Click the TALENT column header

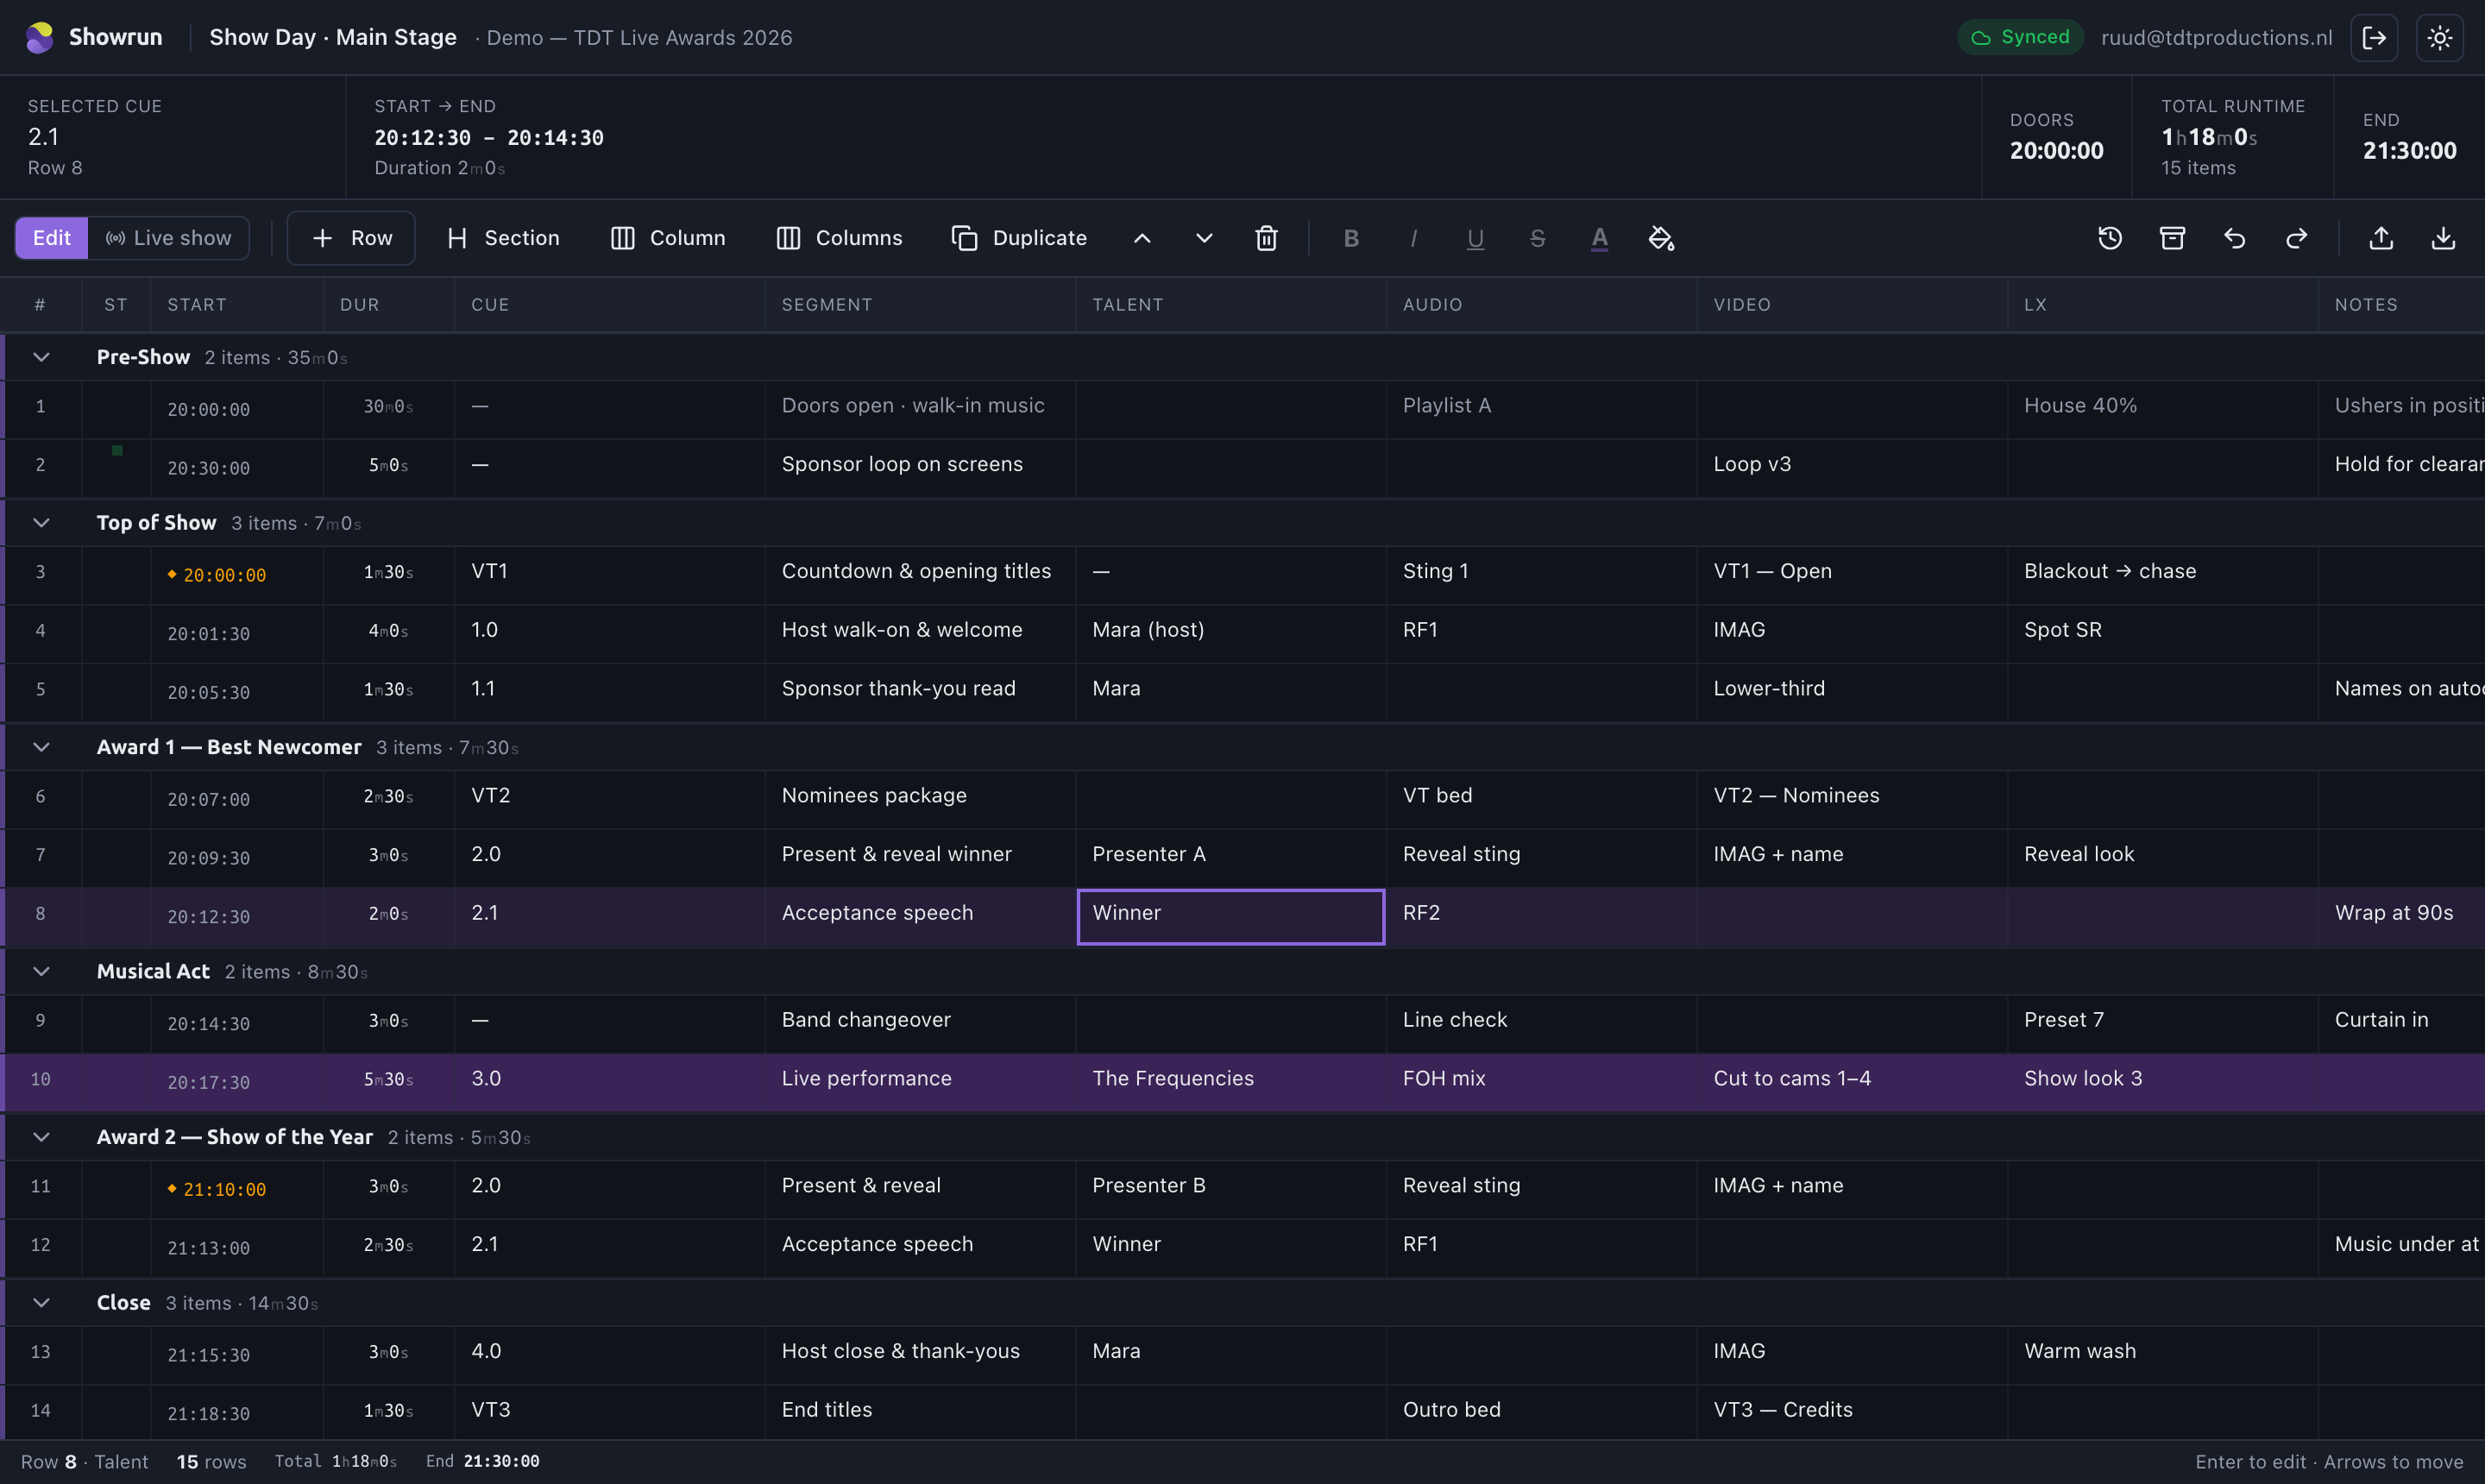tap(1231, 305)
